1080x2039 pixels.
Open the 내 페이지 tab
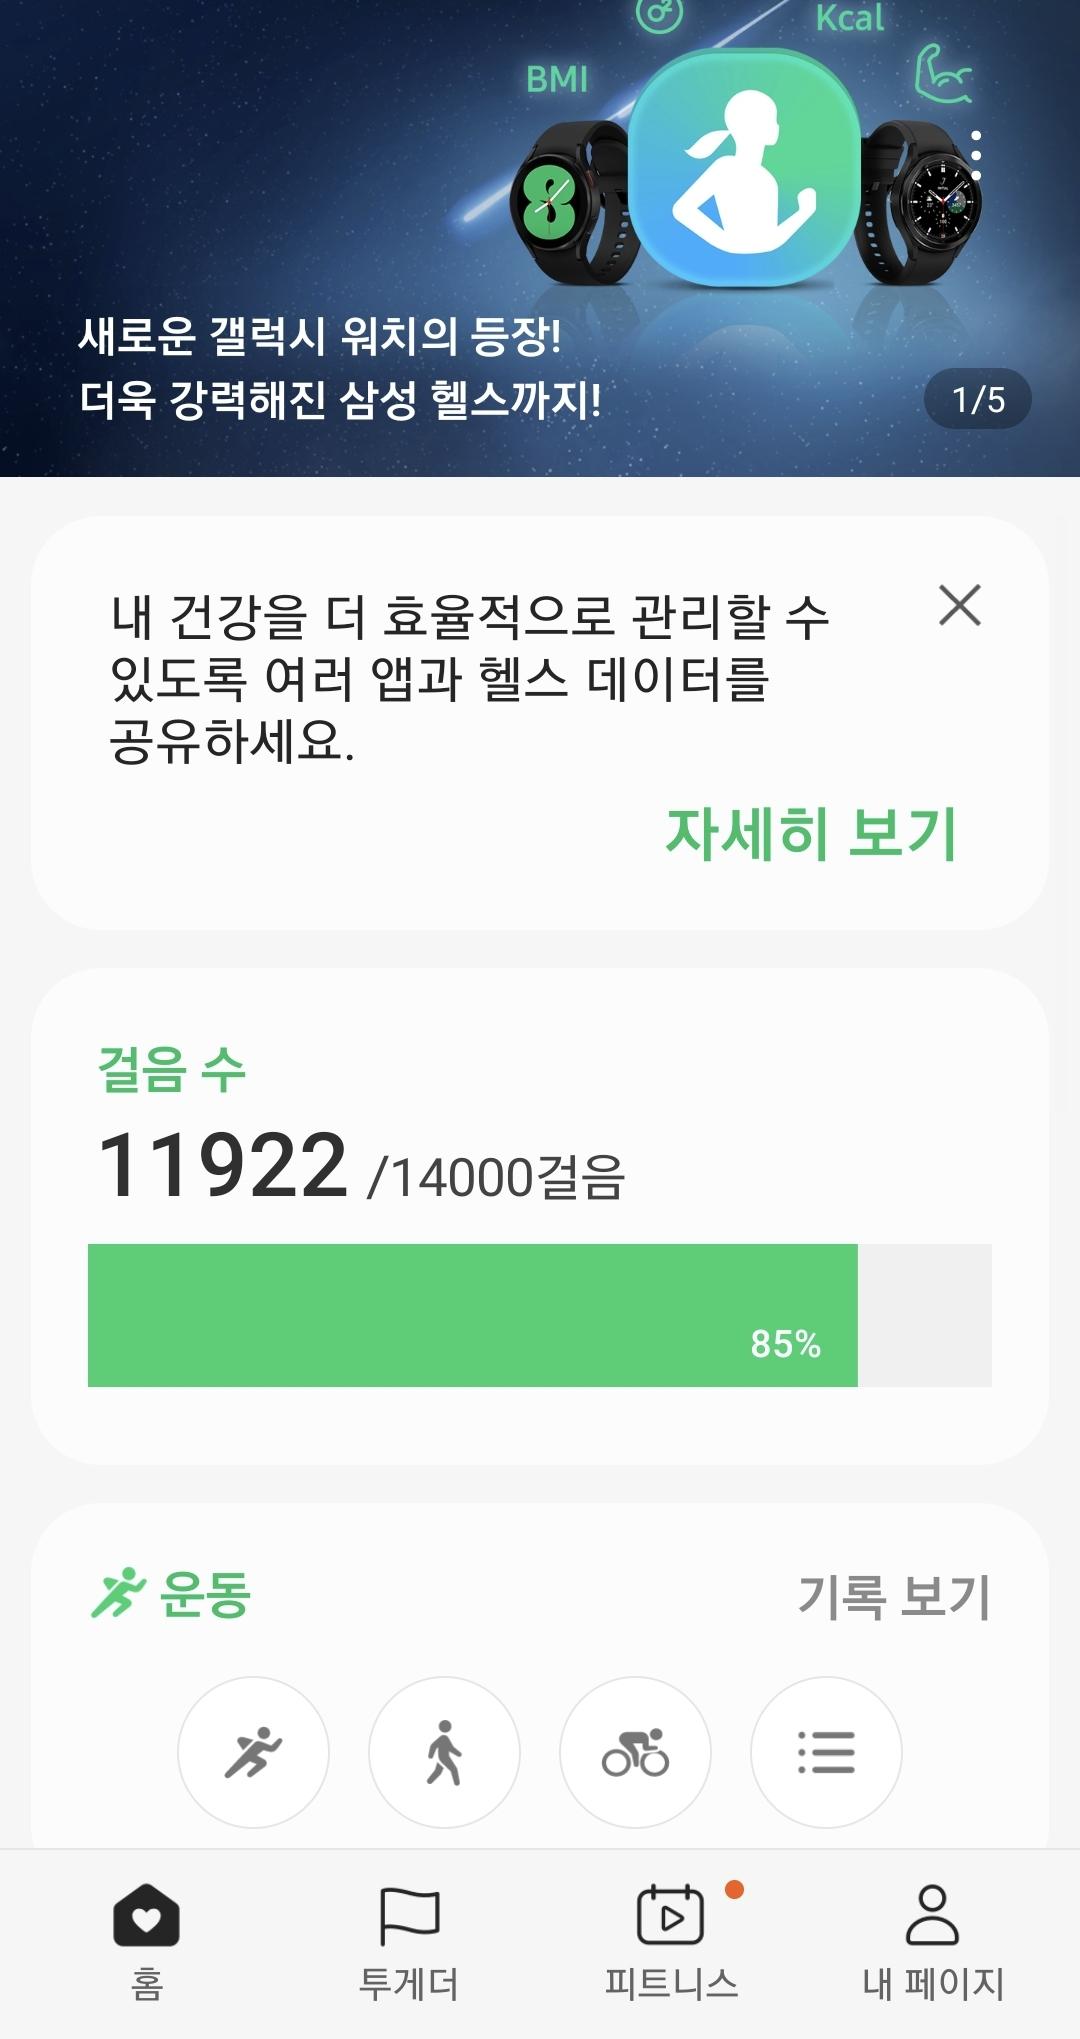[x=933, y=1941]
